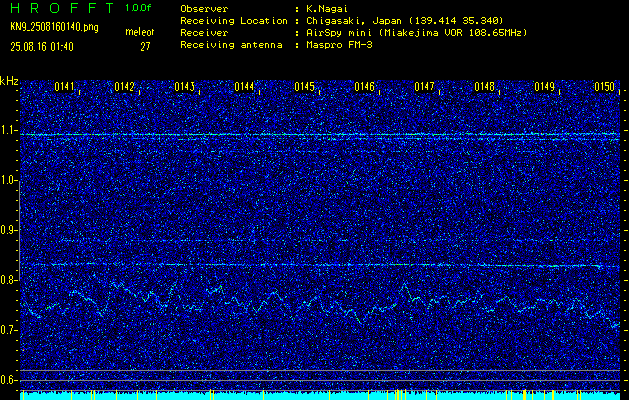Click the meteor count value 27

(x=145, y=47)
